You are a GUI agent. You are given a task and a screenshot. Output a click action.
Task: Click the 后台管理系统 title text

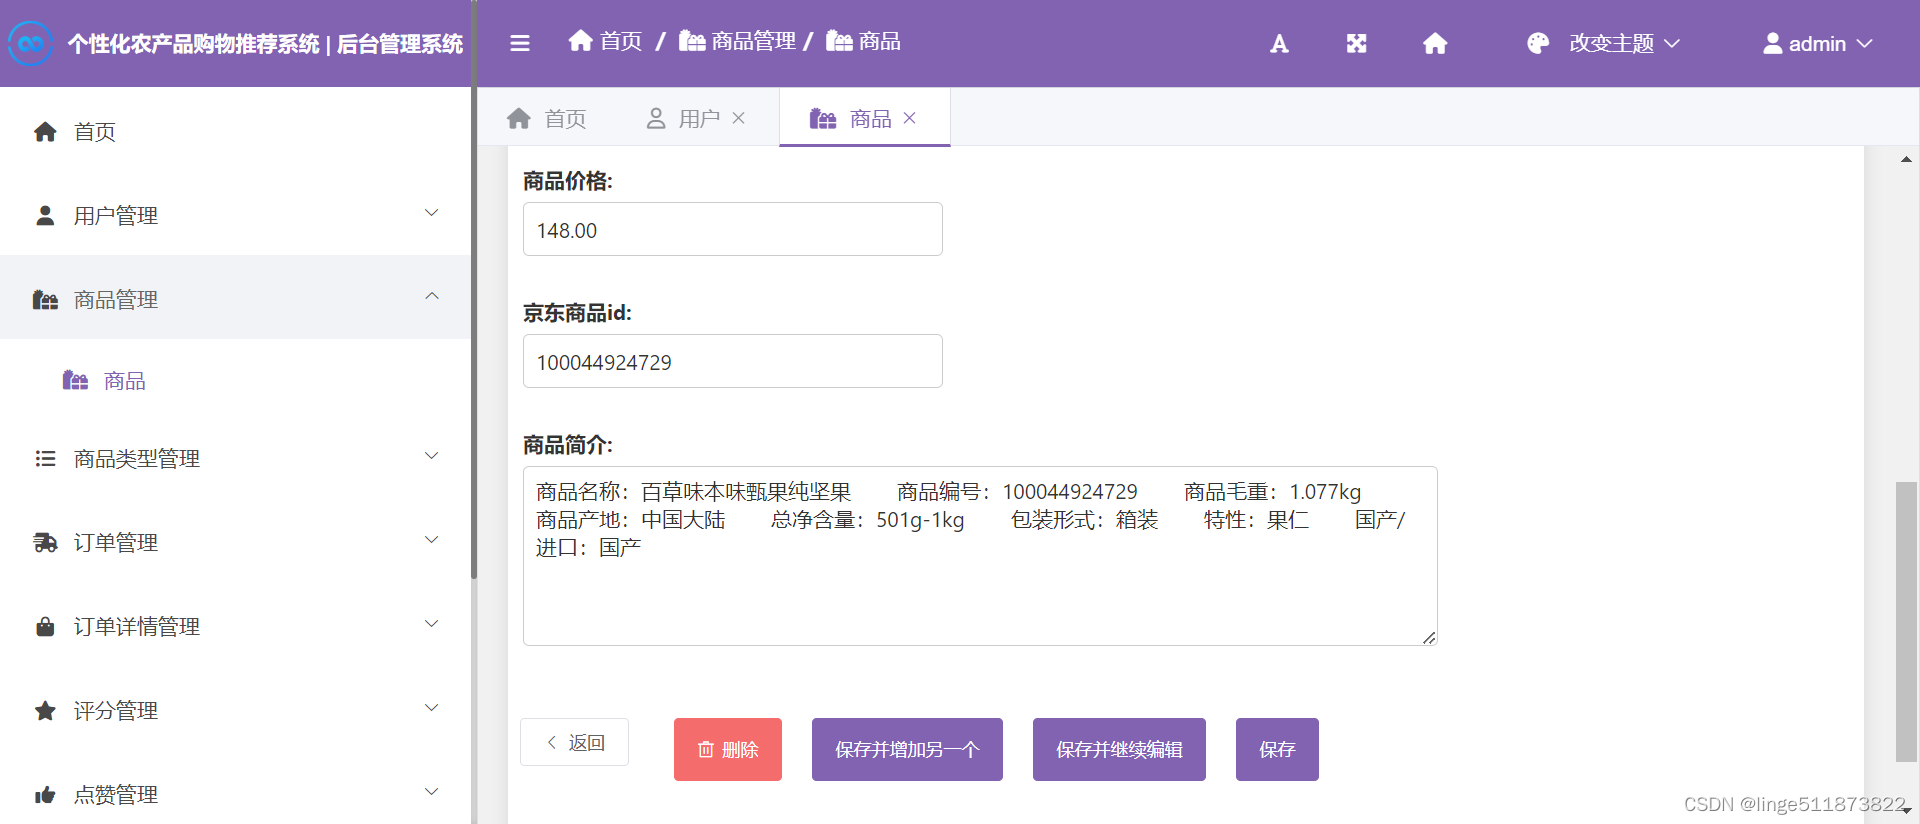click(x=400, y=43)
